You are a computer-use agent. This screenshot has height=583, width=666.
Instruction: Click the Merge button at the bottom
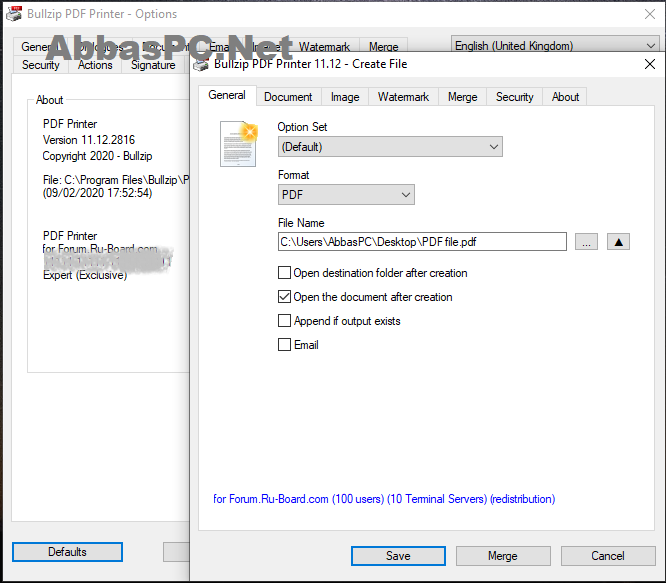503,556
